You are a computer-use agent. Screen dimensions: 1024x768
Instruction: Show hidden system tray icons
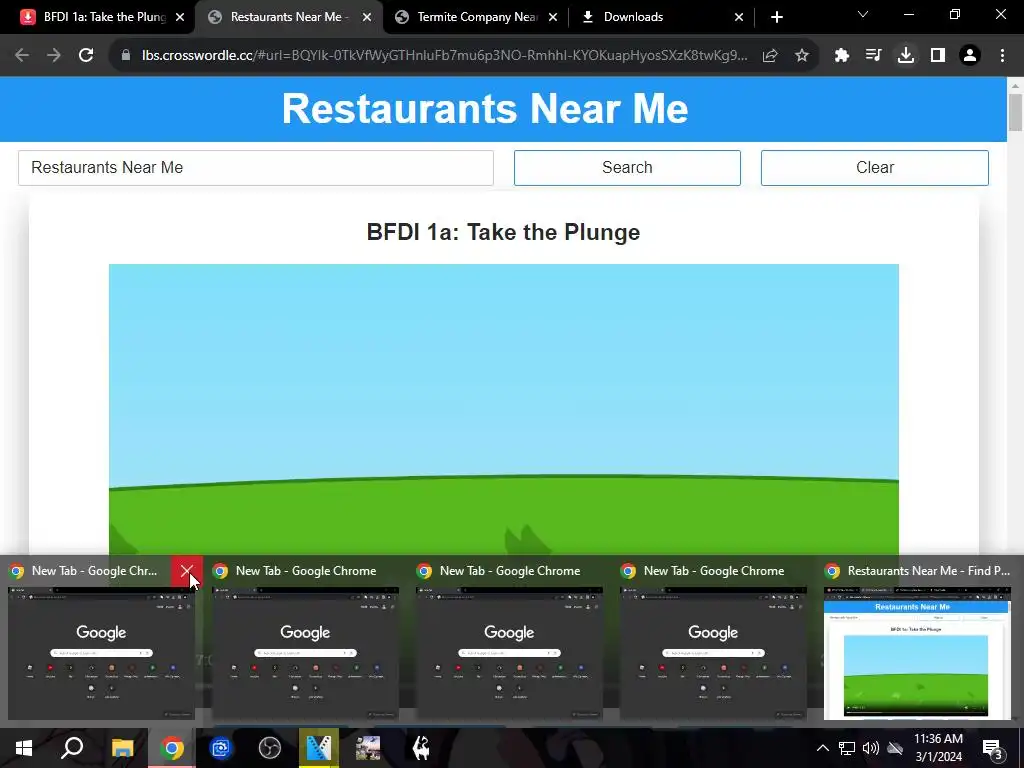[x=823, y=748]
